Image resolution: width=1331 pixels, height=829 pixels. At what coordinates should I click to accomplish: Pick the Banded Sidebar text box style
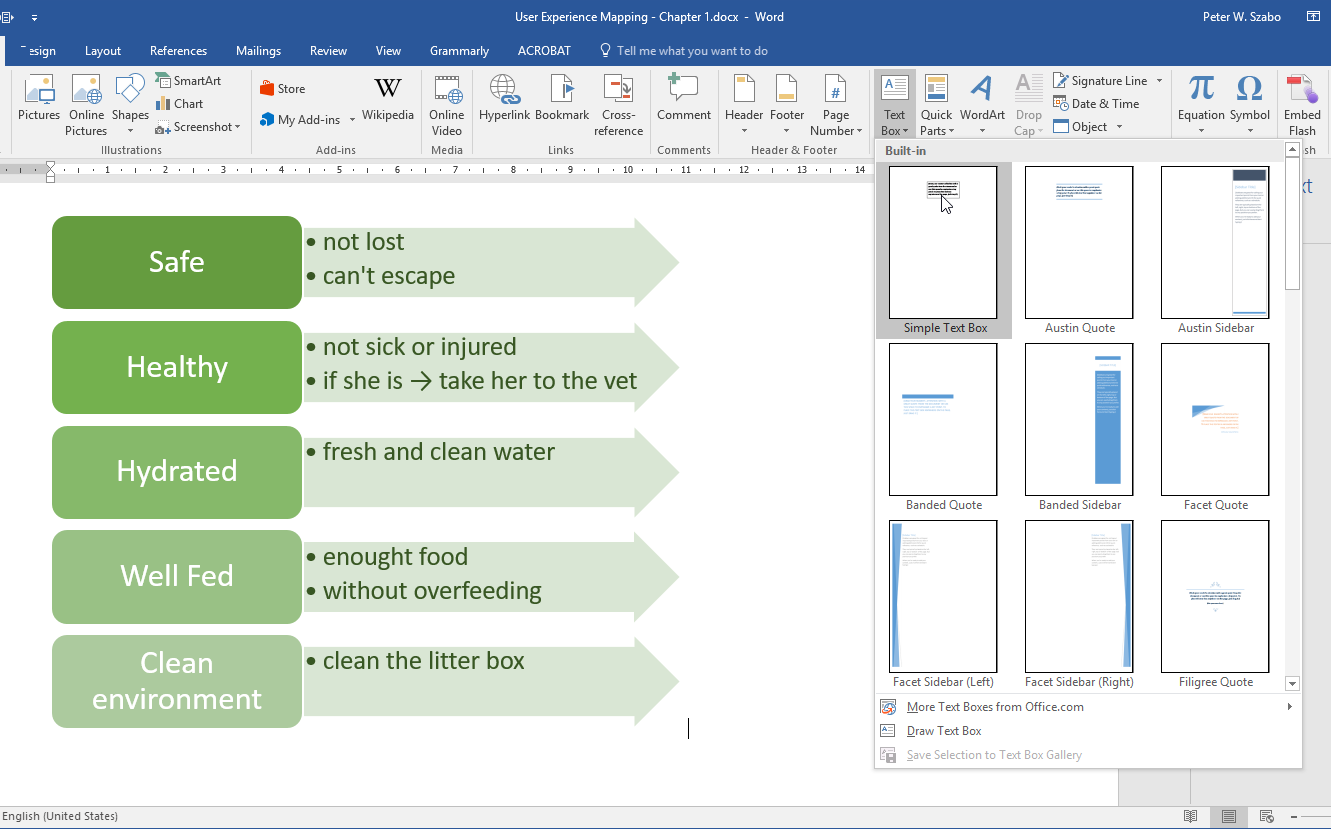1079,420
